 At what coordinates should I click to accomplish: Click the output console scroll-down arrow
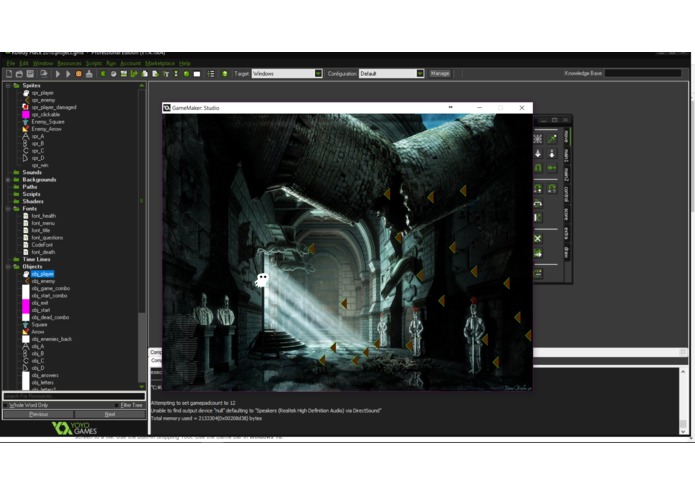tap(683, 431)
